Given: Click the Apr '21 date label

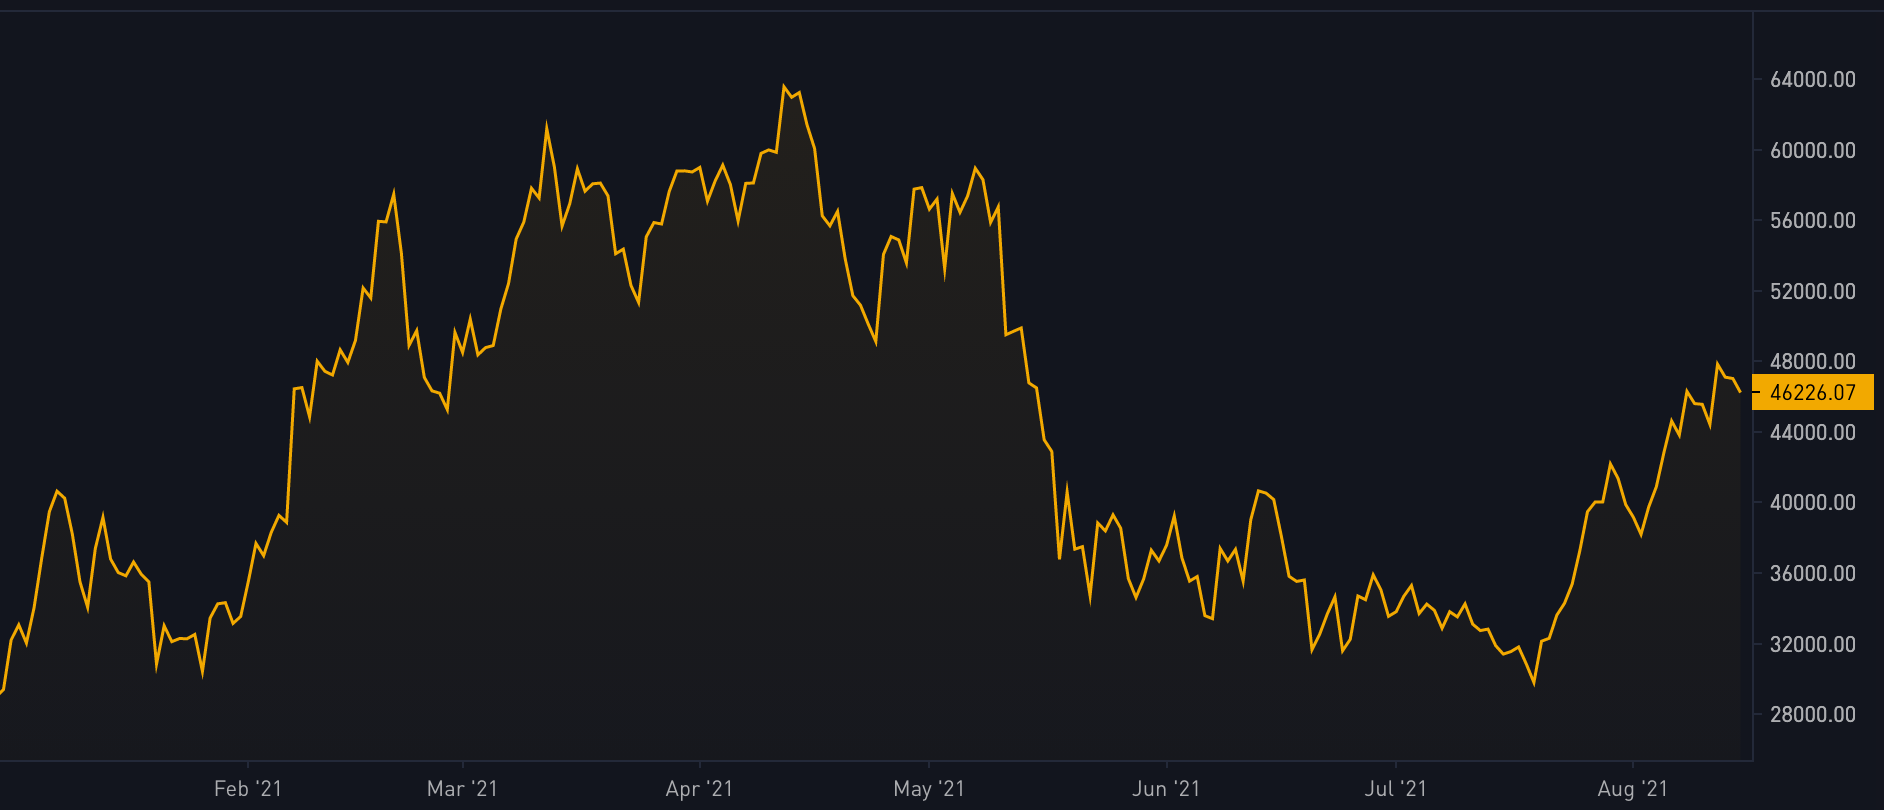Looking at the screenshot, I should click(699, 789).
